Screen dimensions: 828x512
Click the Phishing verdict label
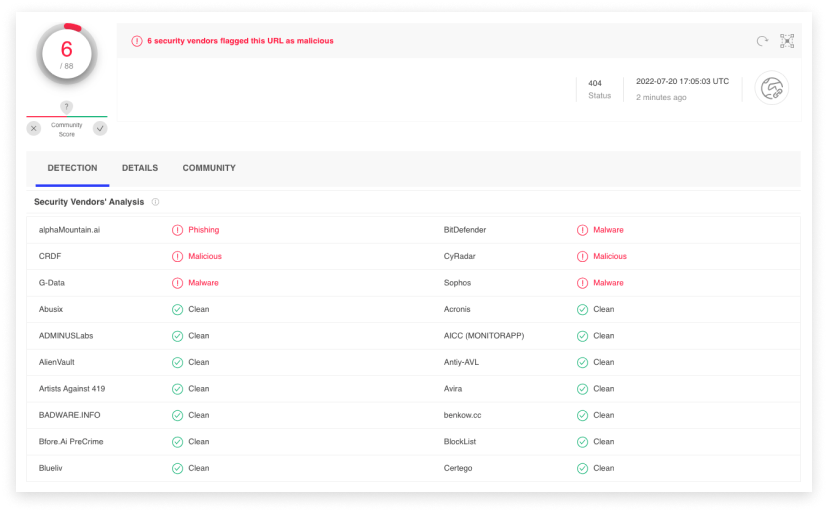(x=204, y=230)
